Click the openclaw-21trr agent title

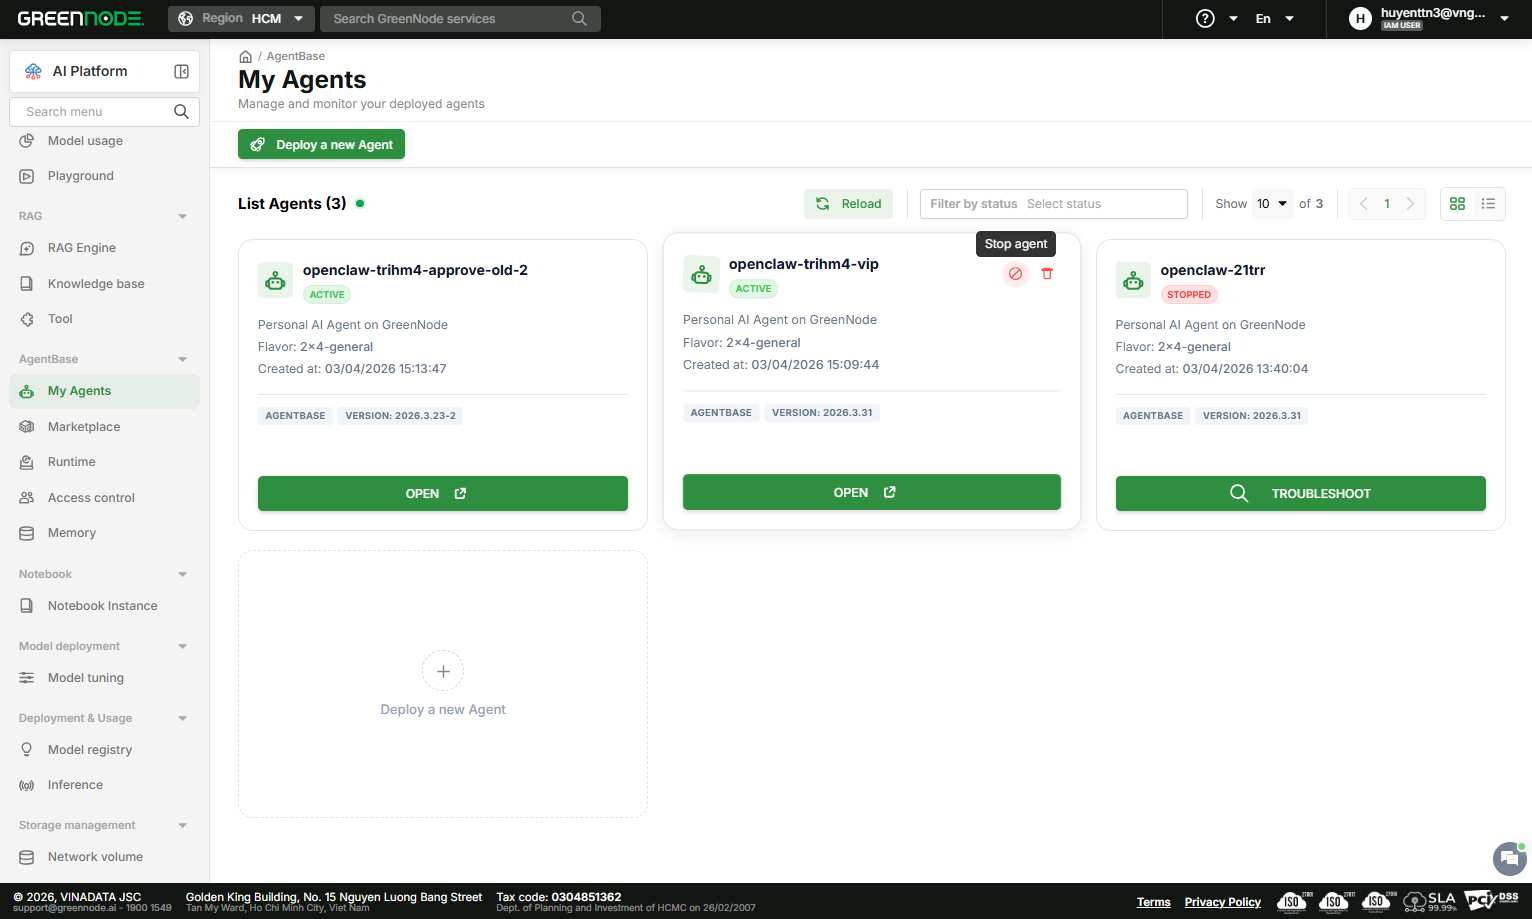pos(1213,270)
